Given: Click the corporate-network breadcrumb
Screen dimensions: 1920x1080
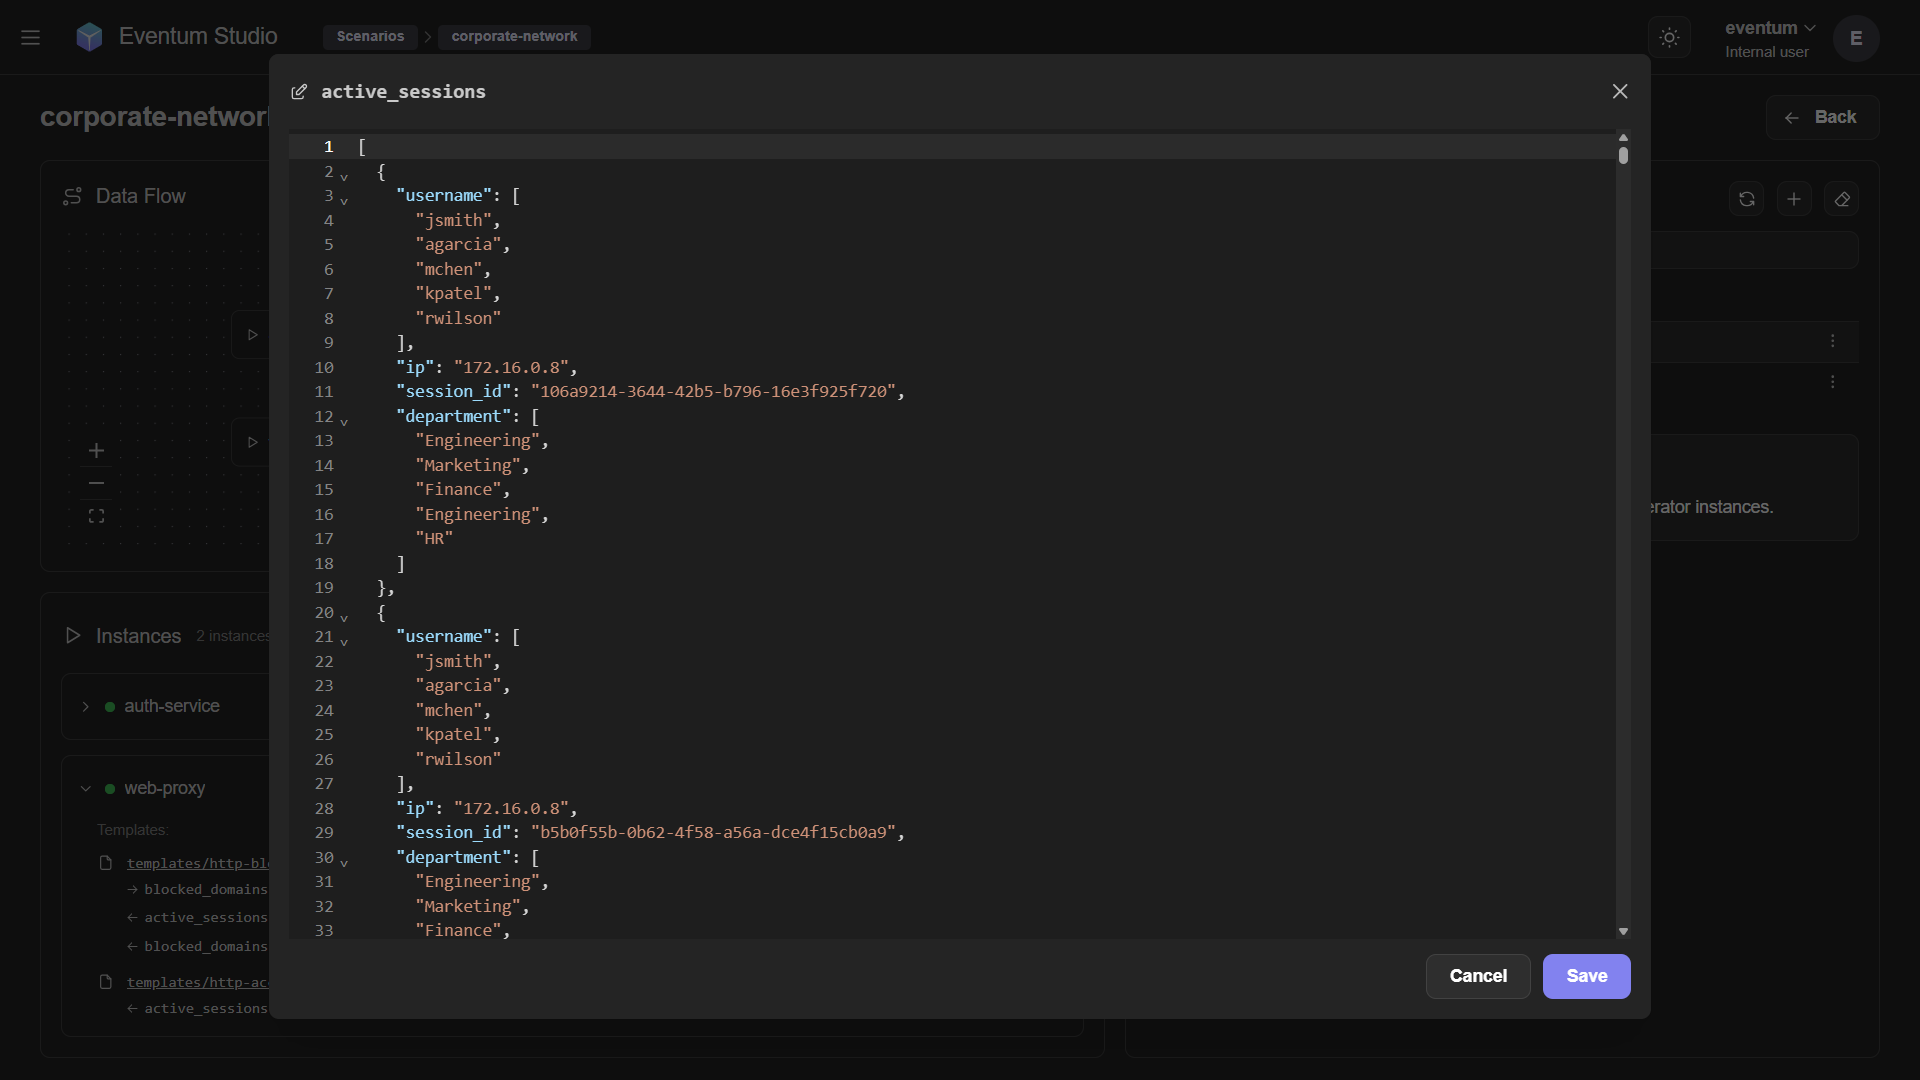Looking at the screenshot, I should tap(514, 37).
